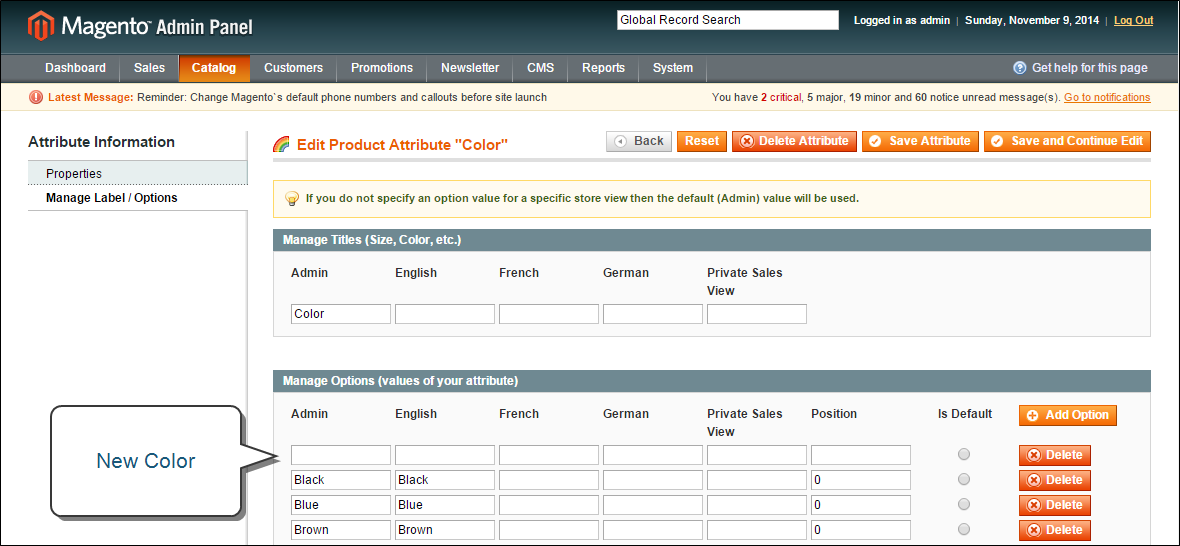
Task: Click the English field containing Blue
Action: [x=445, y=505]
